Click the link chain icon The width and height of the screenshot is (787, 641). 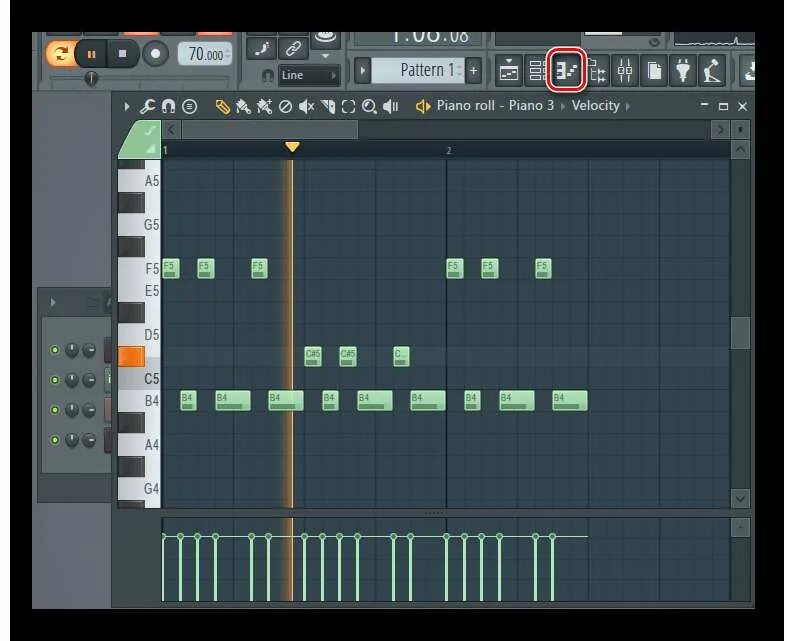pyautogui.click(x=293, y=49)
